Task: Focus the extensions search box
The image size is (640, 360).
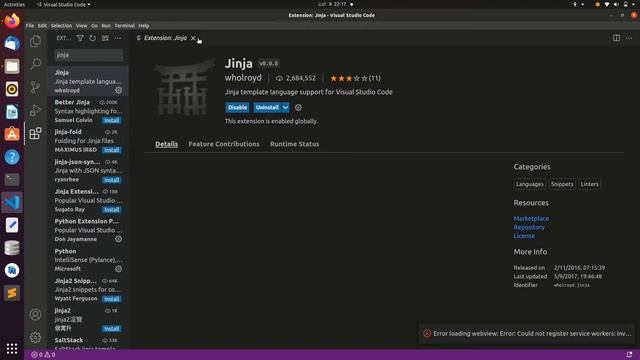Action: click(x=89, y=55)
